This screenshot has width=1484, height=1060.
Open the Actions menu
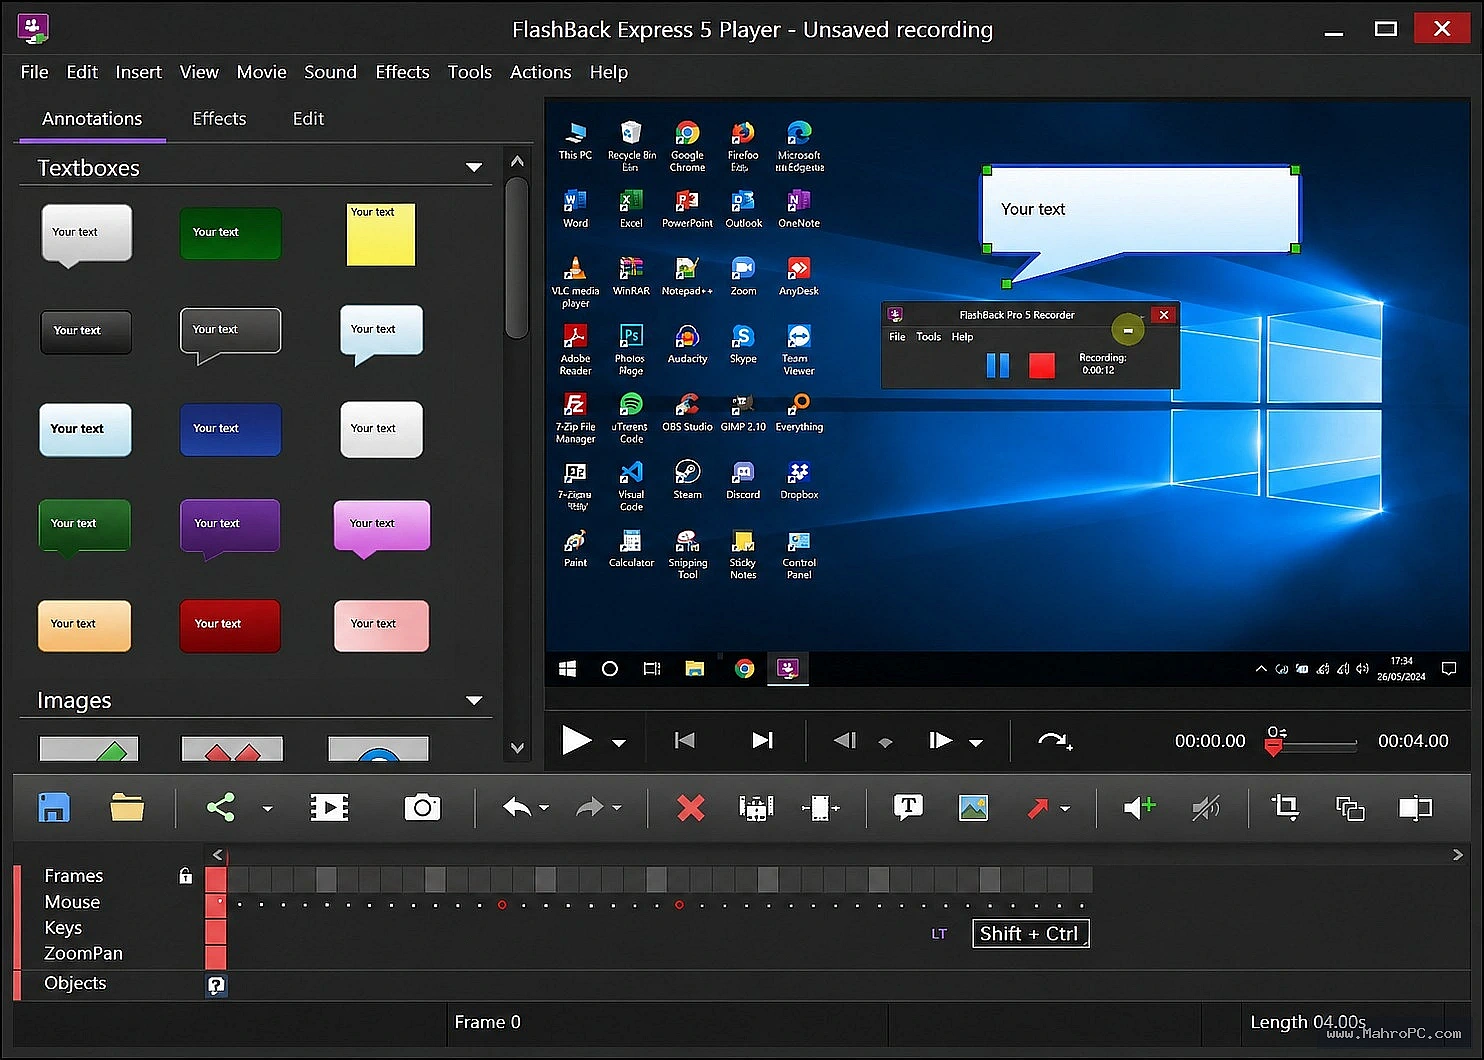(x=540, y=72)
